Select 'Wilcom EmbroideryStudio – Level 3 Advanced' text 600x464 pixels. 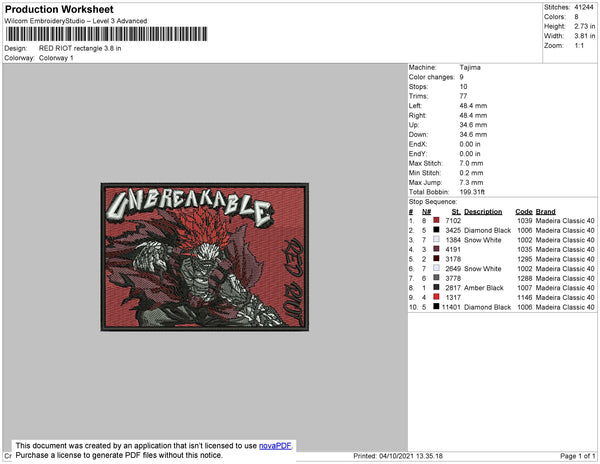click(x=76, y=21)
